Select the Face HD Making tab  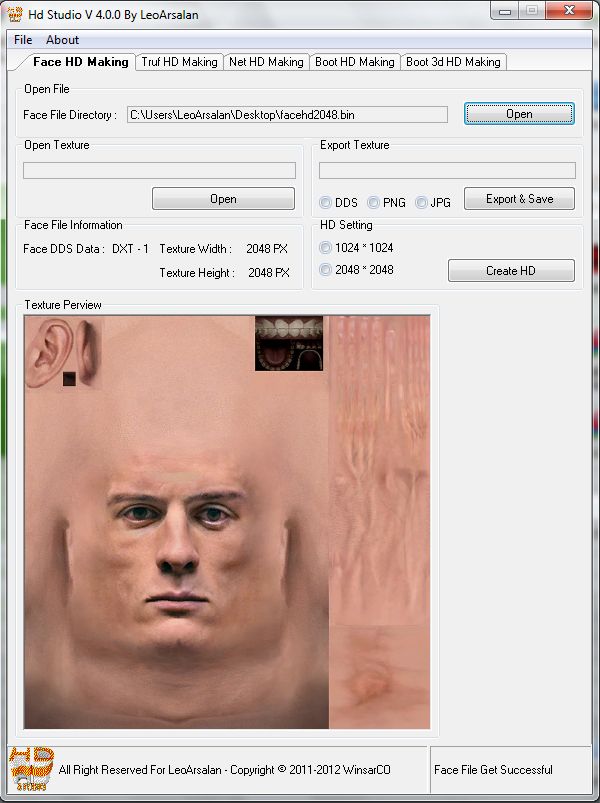pyautogui.click(x=81, y=62)
